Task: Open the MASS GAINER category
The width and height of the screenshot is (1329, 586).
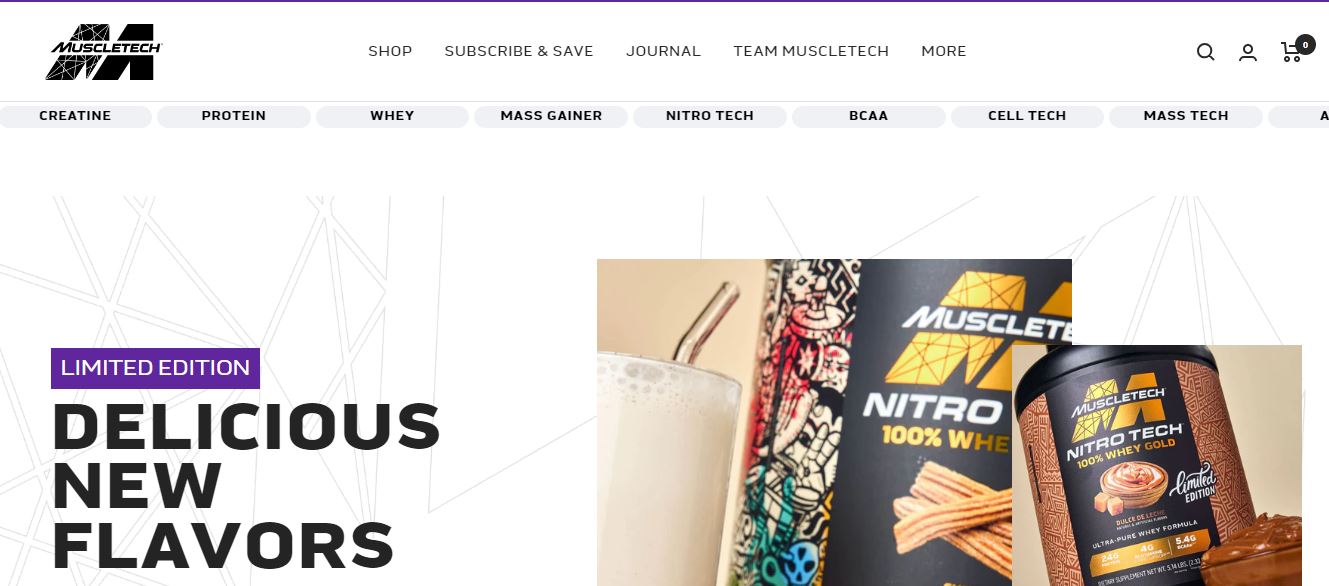Action: coord(551,116)
